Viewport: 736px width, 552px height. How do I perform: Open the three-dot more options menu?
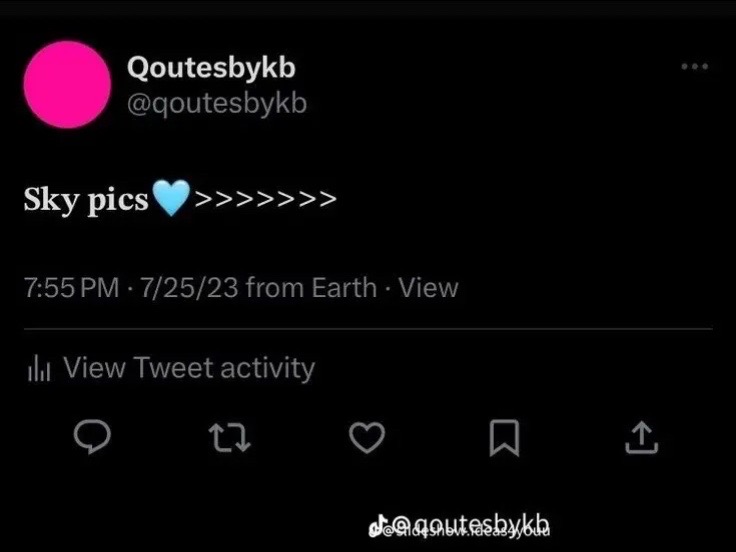[695, 67]
